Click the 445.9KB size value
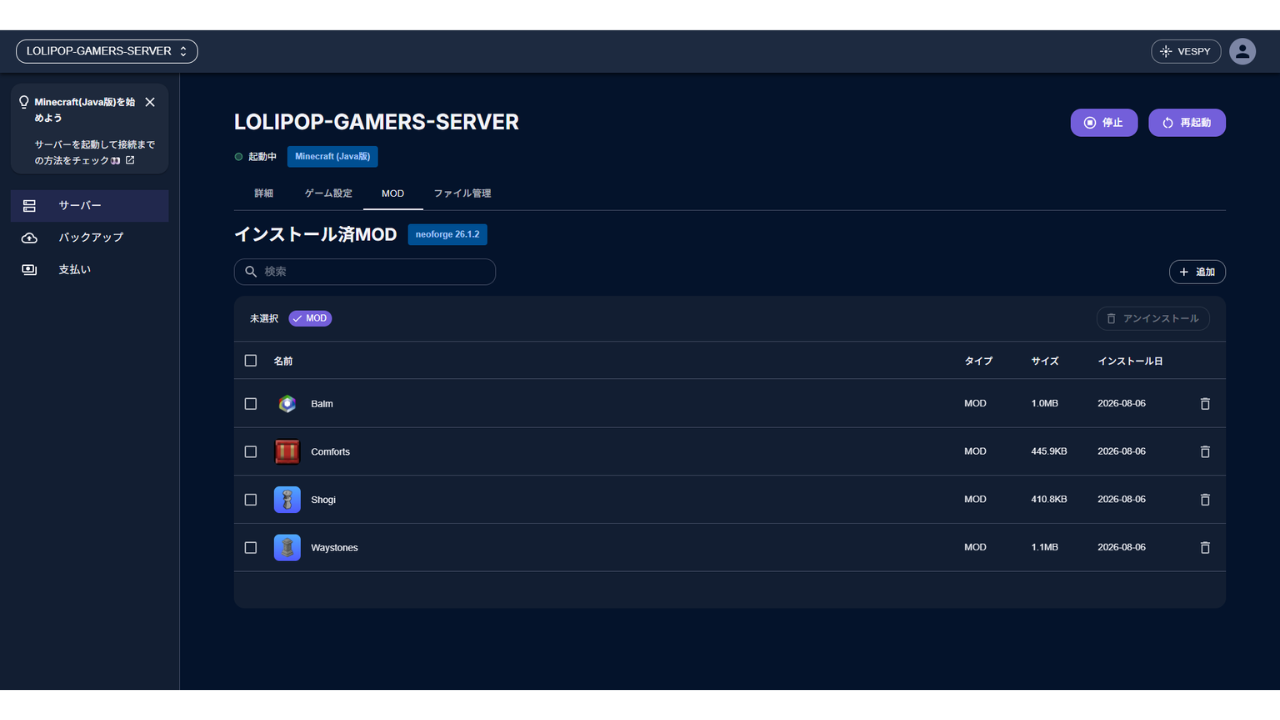Image resolution: width=1280 pixels, height=720 pixels. click(x=1049, y=452)
